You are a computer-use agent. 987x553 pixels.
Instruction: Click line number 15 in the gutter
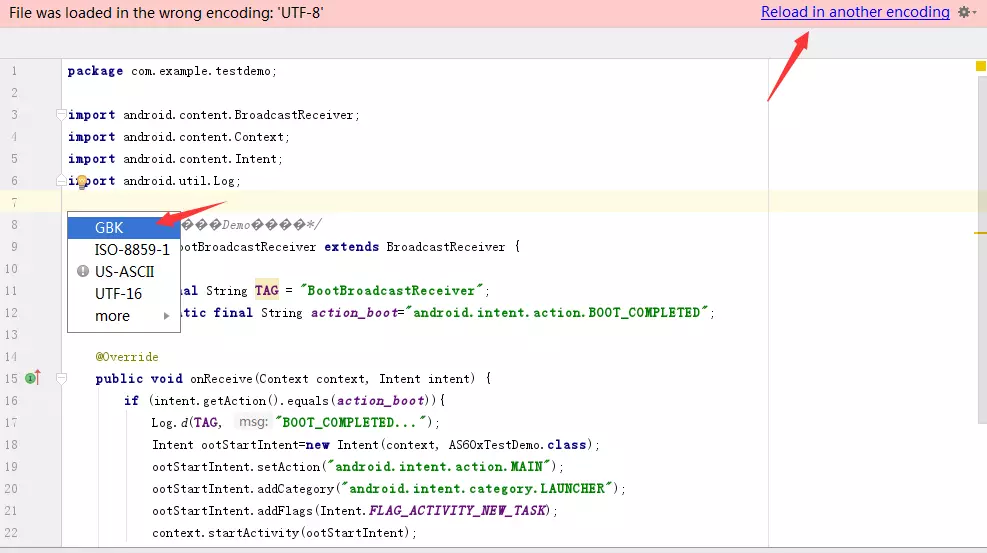click(11, 379)
